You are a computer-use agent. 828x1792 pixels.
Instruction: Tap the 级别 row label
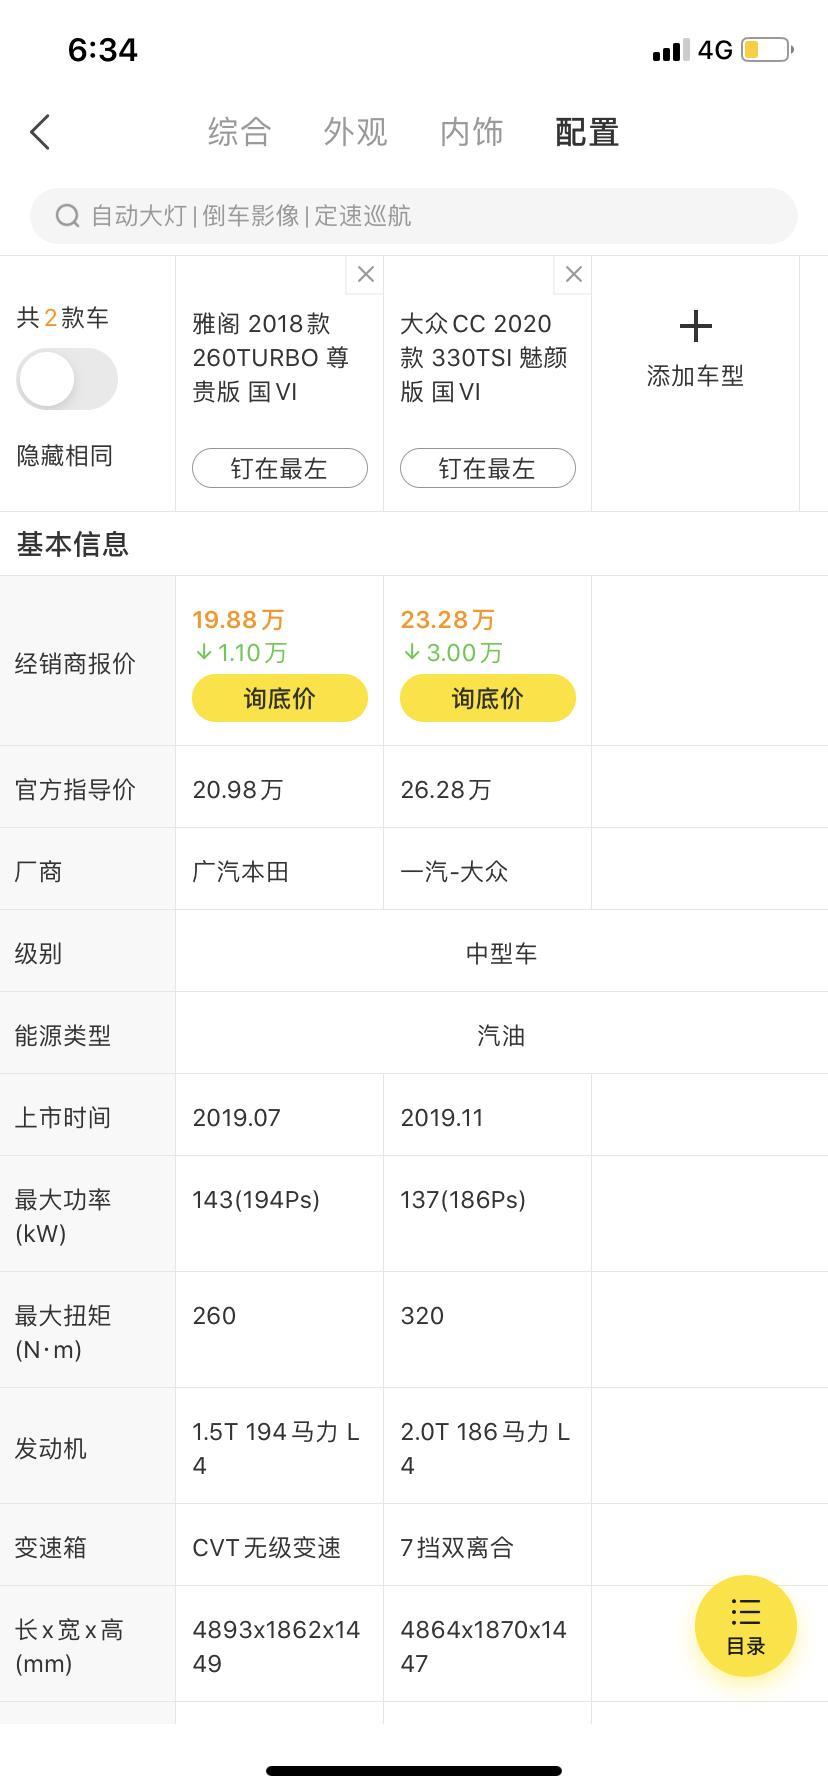pos(38,953)
